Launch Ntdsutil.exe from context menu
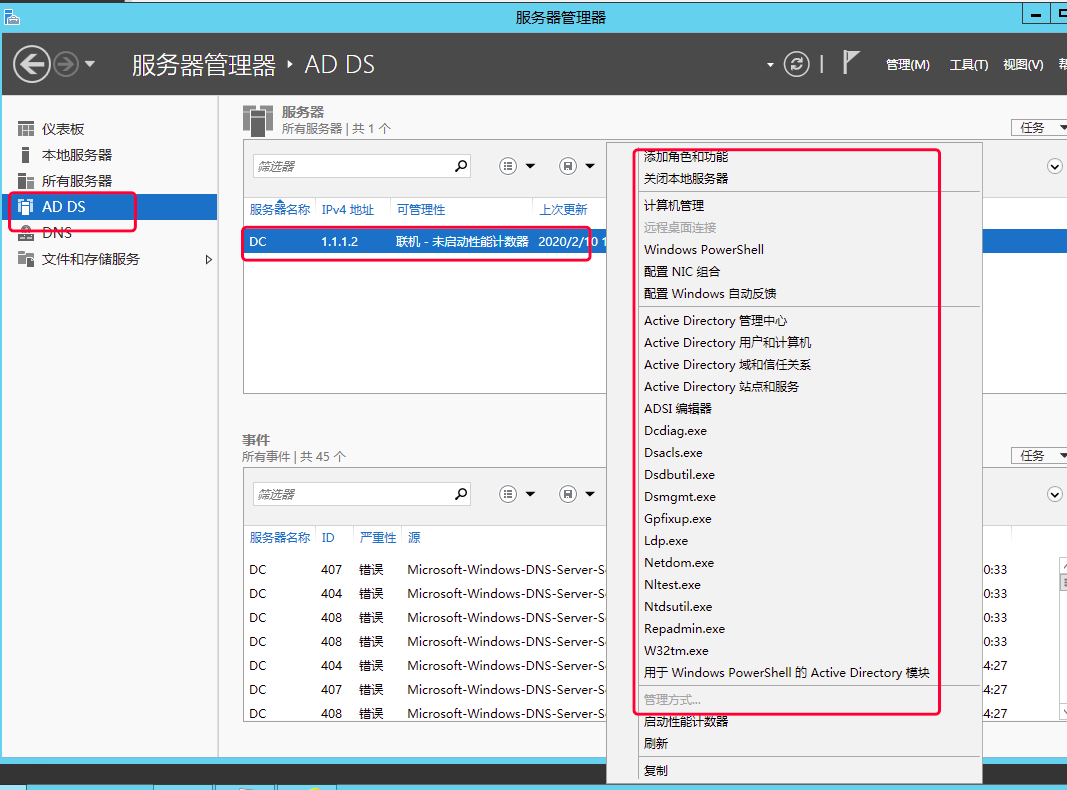Image resolution: width=1067 pixels, height=790 pixels. (678, 606)
